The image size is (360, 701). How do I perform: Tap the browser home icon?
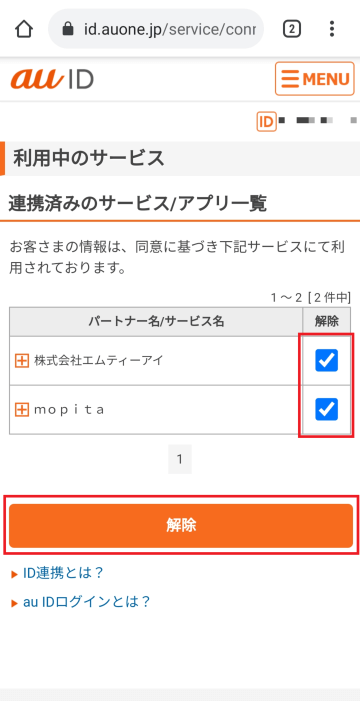tap(24, 30)
